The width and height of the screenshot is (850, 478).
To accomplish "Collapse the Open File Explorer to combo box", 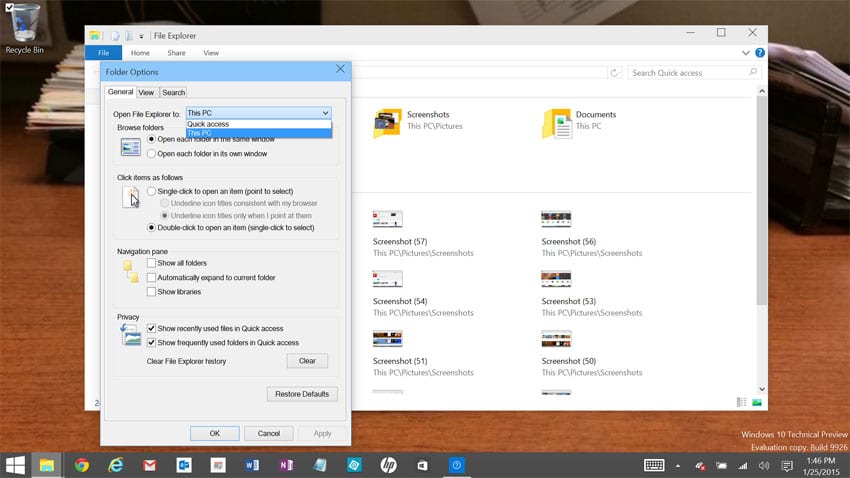I will (325, 114).
